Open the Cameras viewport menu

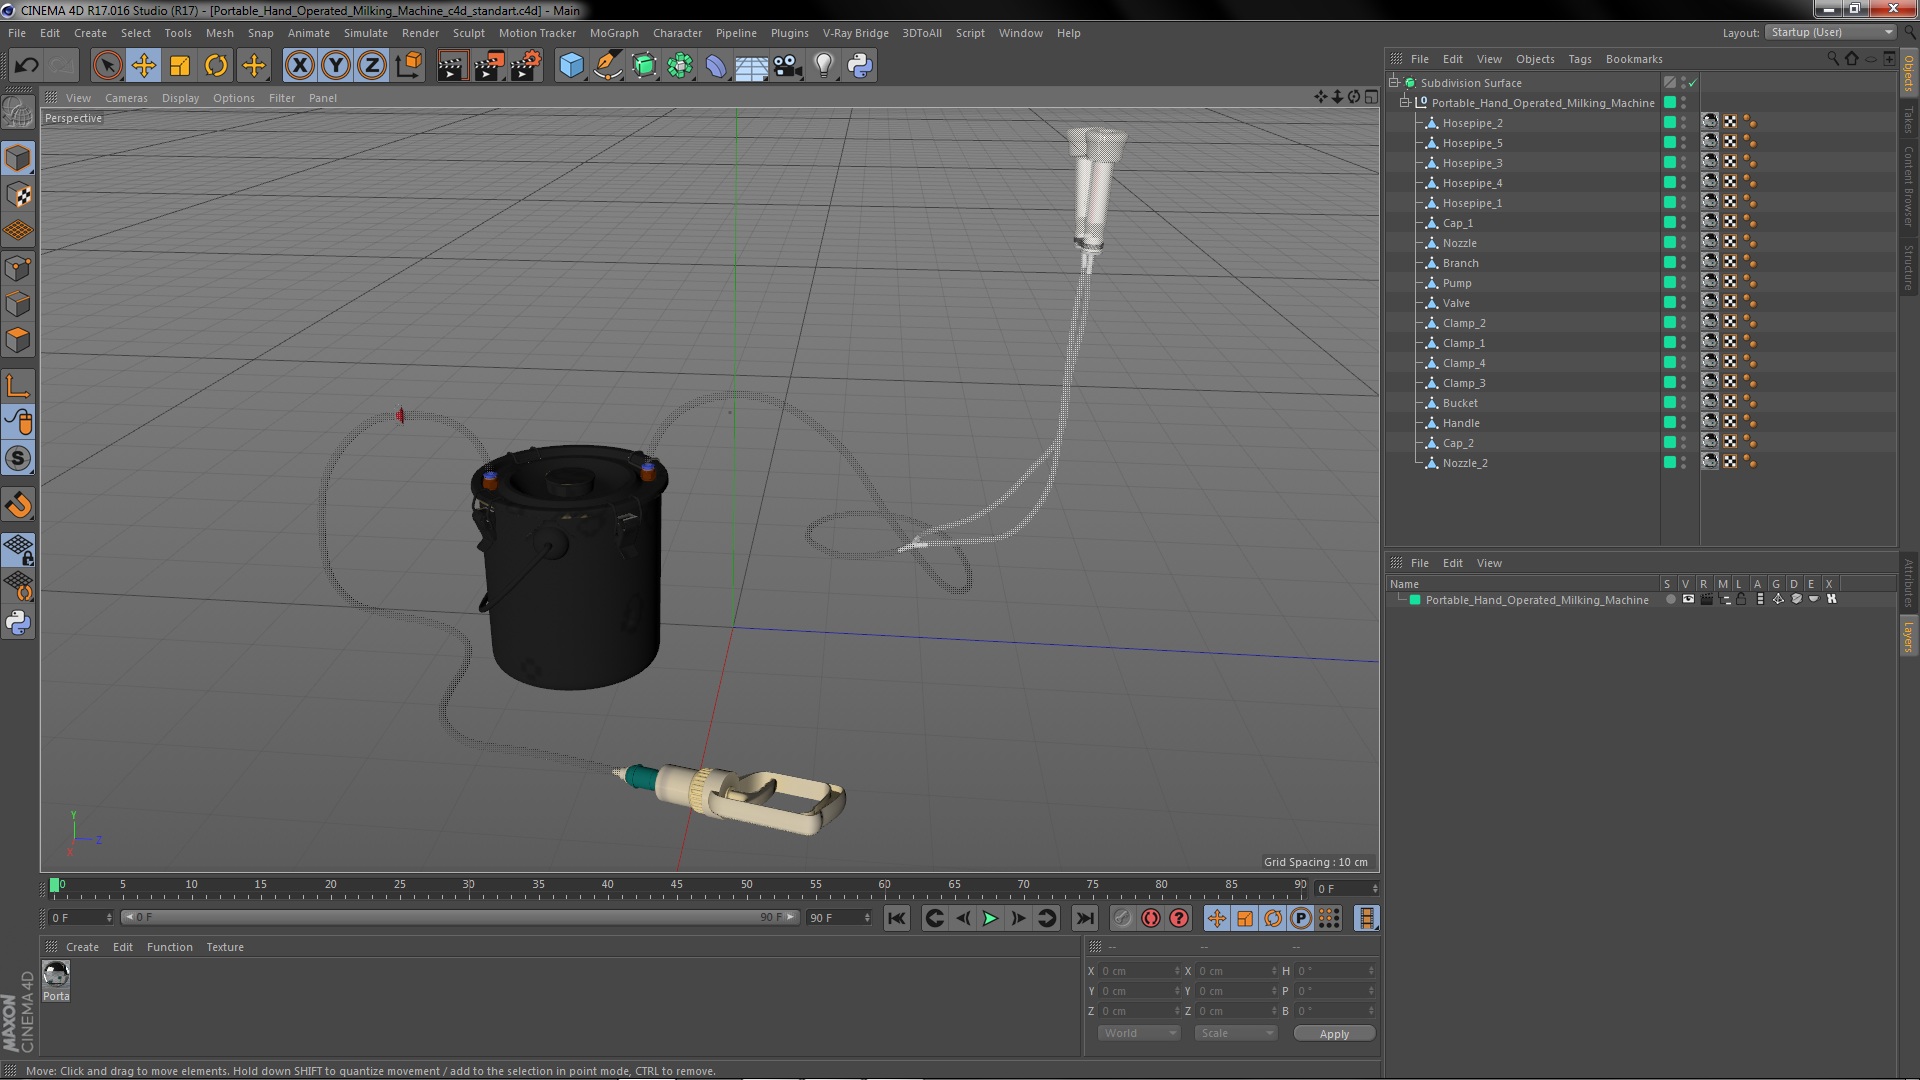pos(126,98)
